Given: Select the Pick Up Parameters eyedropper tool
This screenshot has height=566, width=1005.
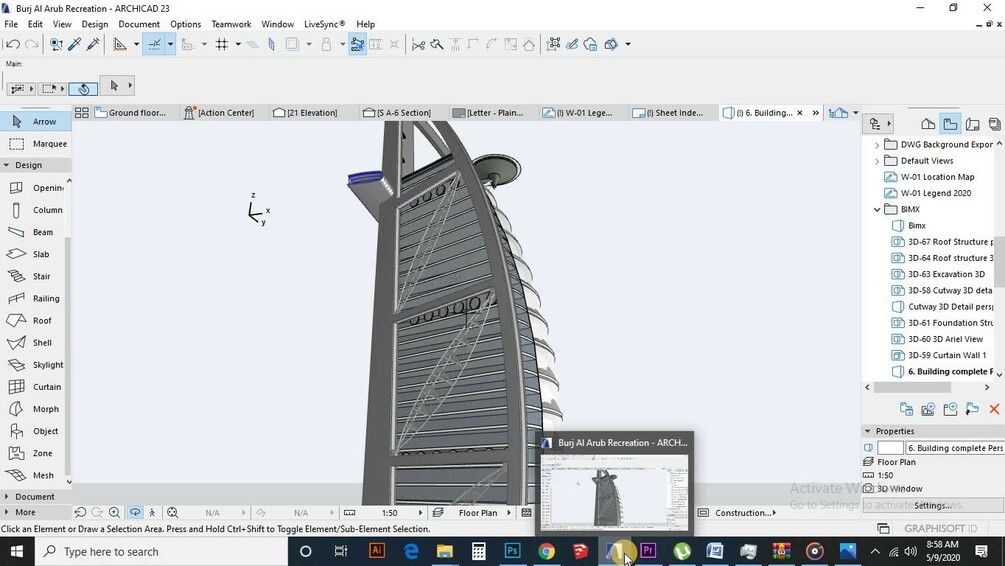Looking at the screenshot, I should pos(74,44).
